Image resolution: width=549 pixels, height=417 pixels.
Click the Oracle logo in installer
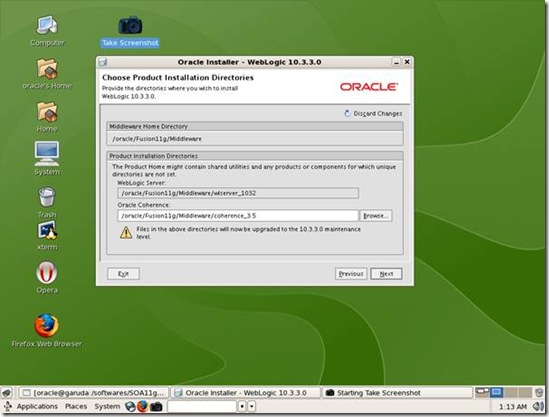[369, 86]
